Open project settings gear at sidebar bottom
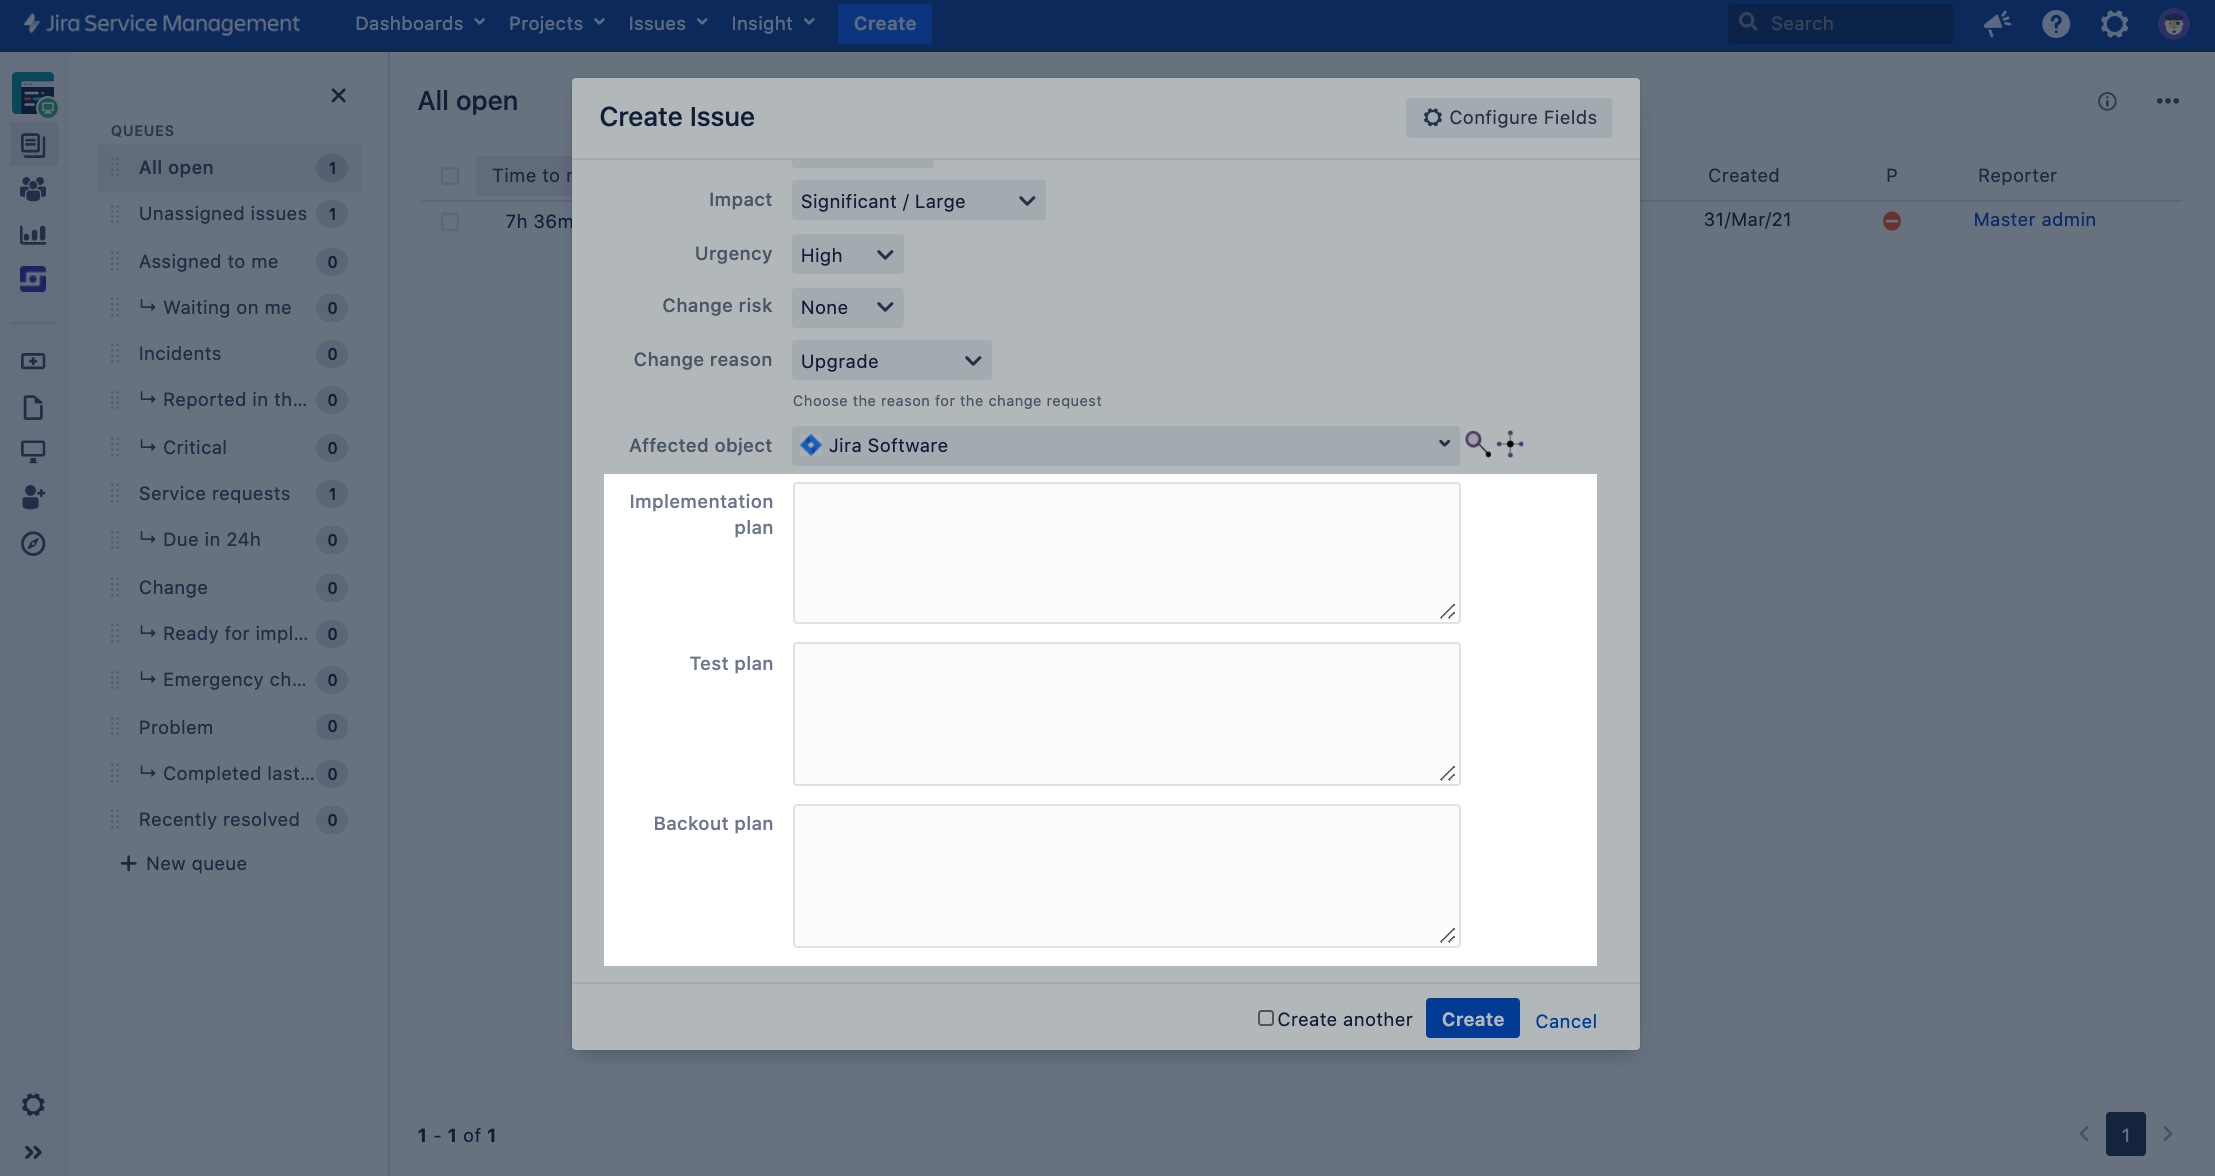This screenshot has width=2215, height=1176. [33, 1105]
